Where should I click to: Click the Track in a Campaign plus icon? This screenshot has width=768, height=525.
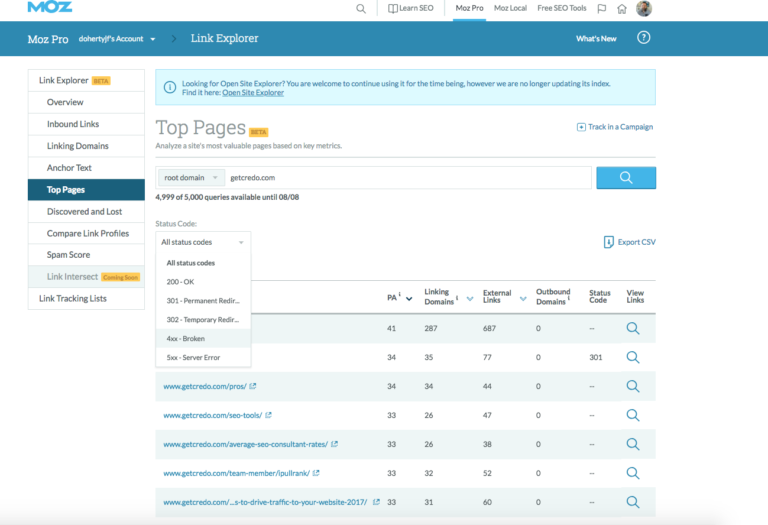(581, 127)
